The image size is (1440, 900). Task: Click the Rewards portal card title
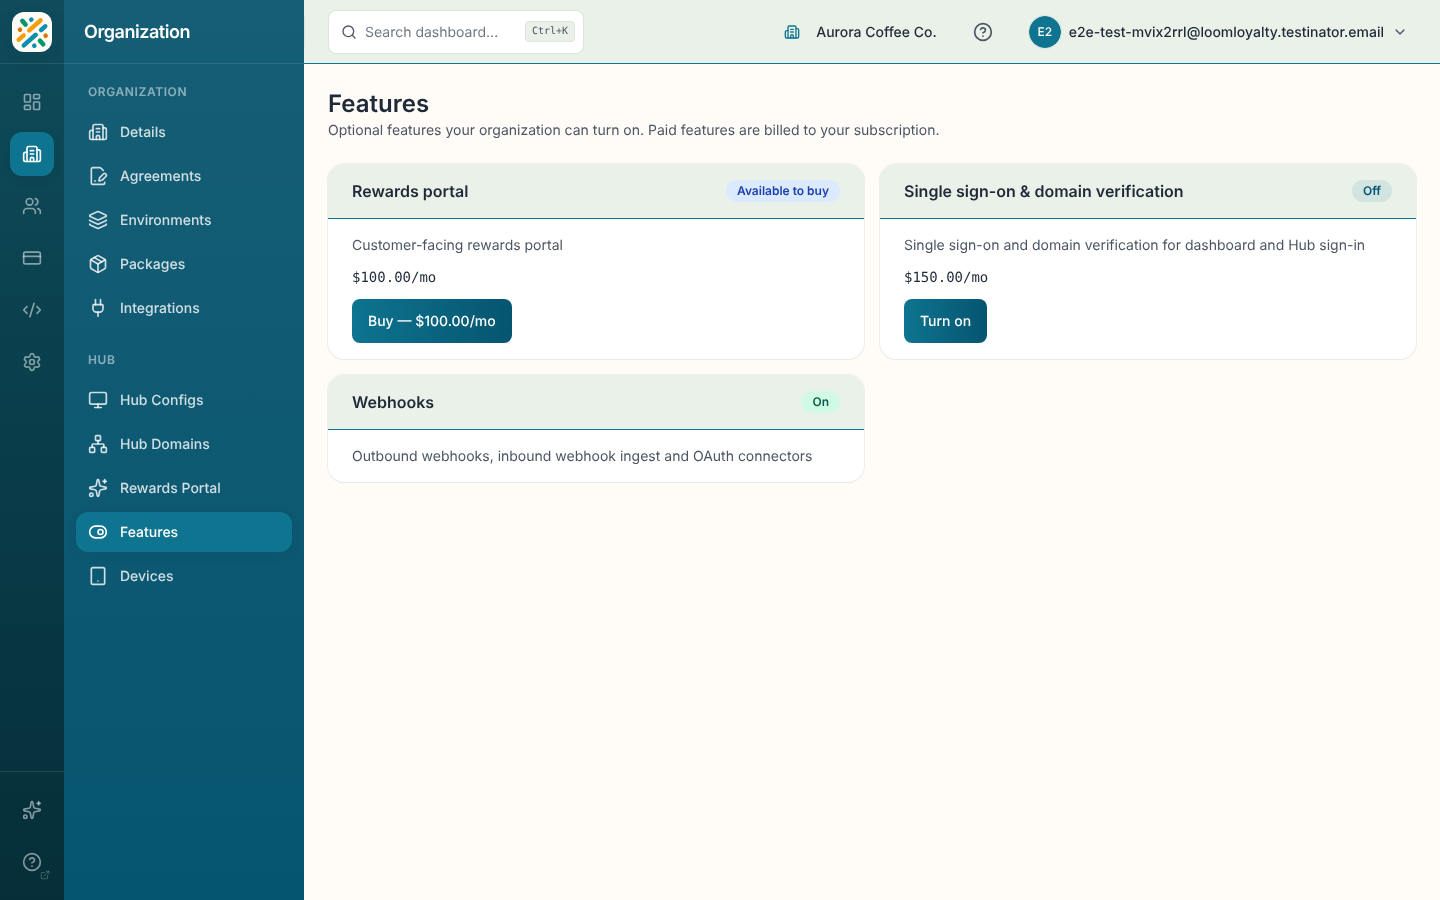click(410, 191)
